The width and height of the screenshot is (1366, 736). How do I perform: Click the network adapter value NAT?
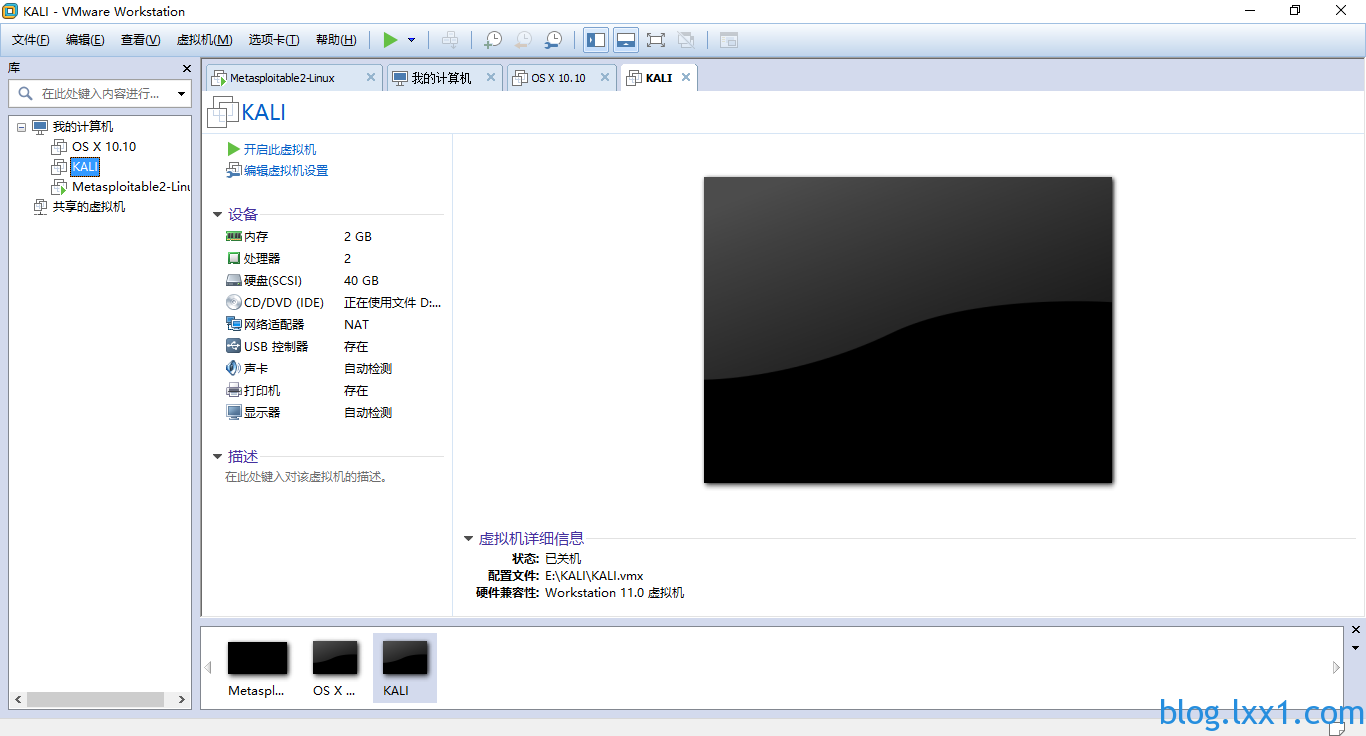point(356,325)
